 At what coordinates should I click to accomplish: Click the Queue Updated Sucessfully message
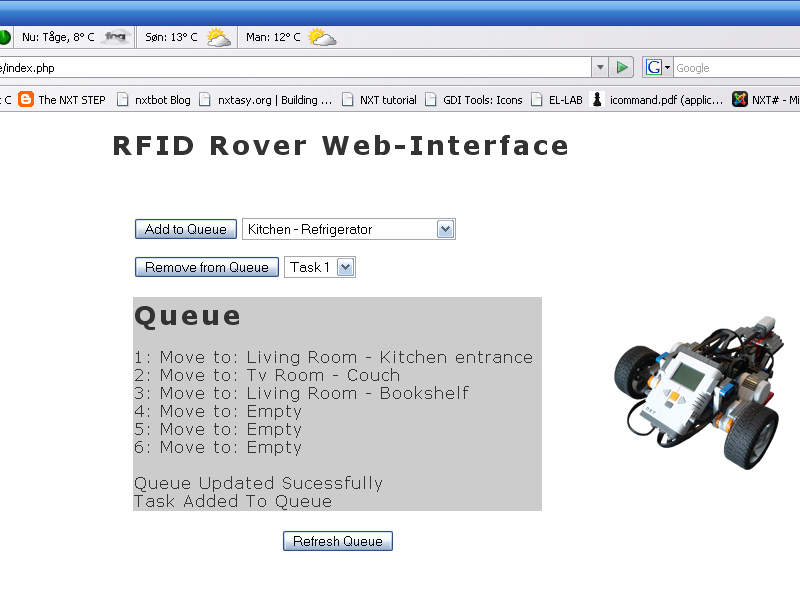259,483
